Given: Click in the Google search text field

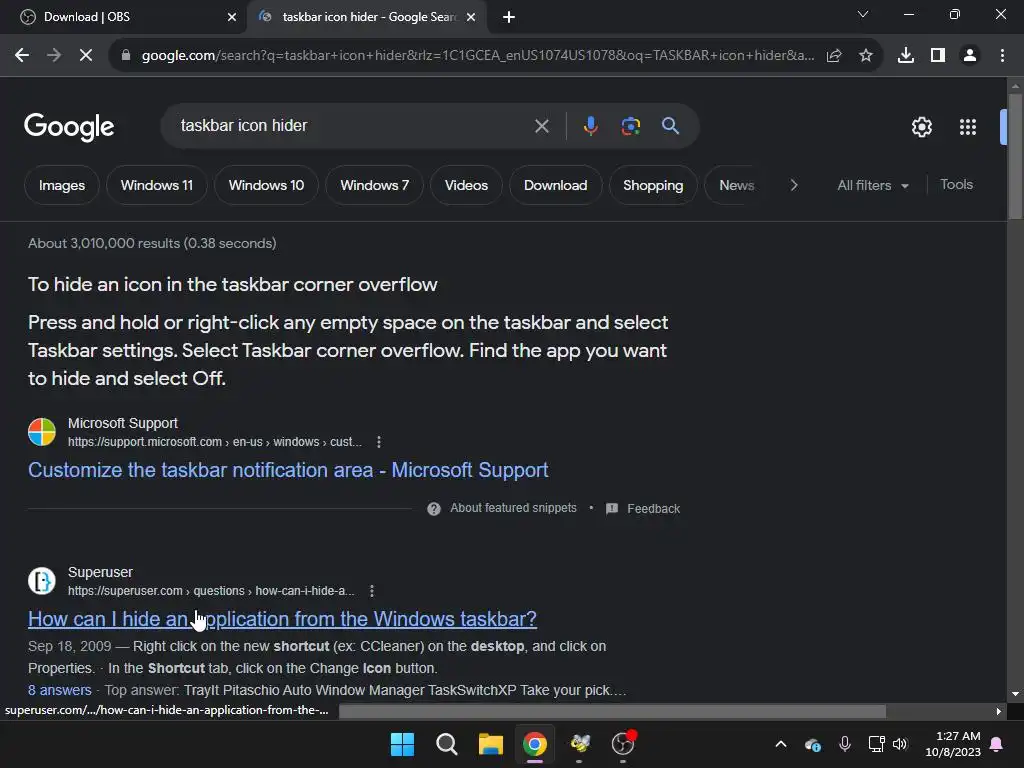Looking at the screenshot, I should point(353,126).
